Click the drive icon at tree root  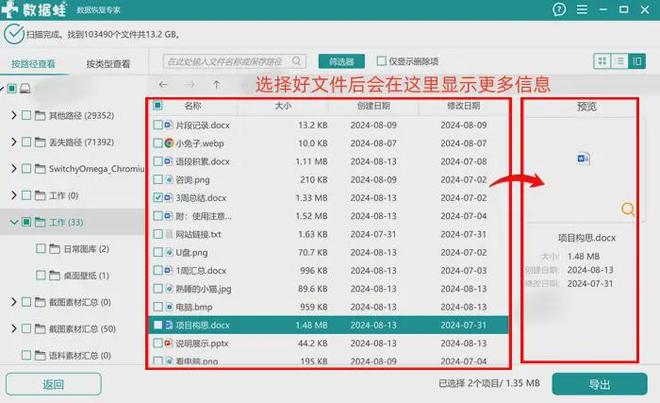[25, 88]
